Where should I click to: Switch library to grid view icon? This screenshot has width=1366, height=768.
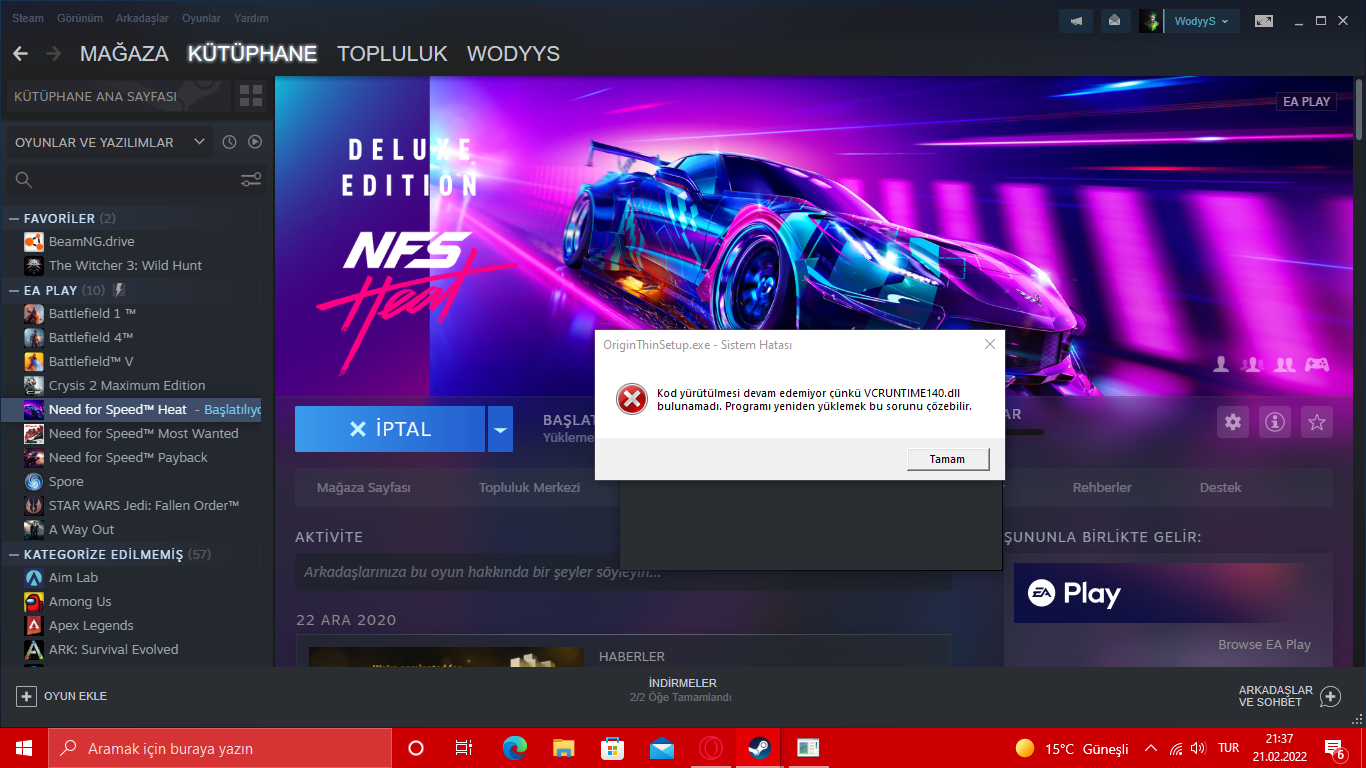250,97
